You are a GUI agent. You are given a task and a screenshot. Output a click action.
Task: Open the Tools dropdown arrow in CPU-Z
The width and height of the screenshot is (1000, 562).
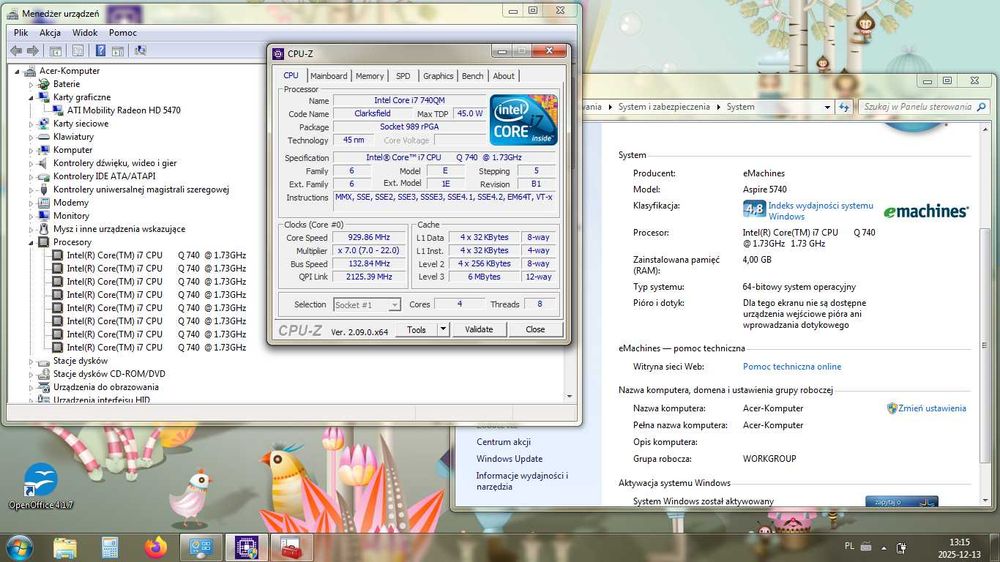[443, 329]
